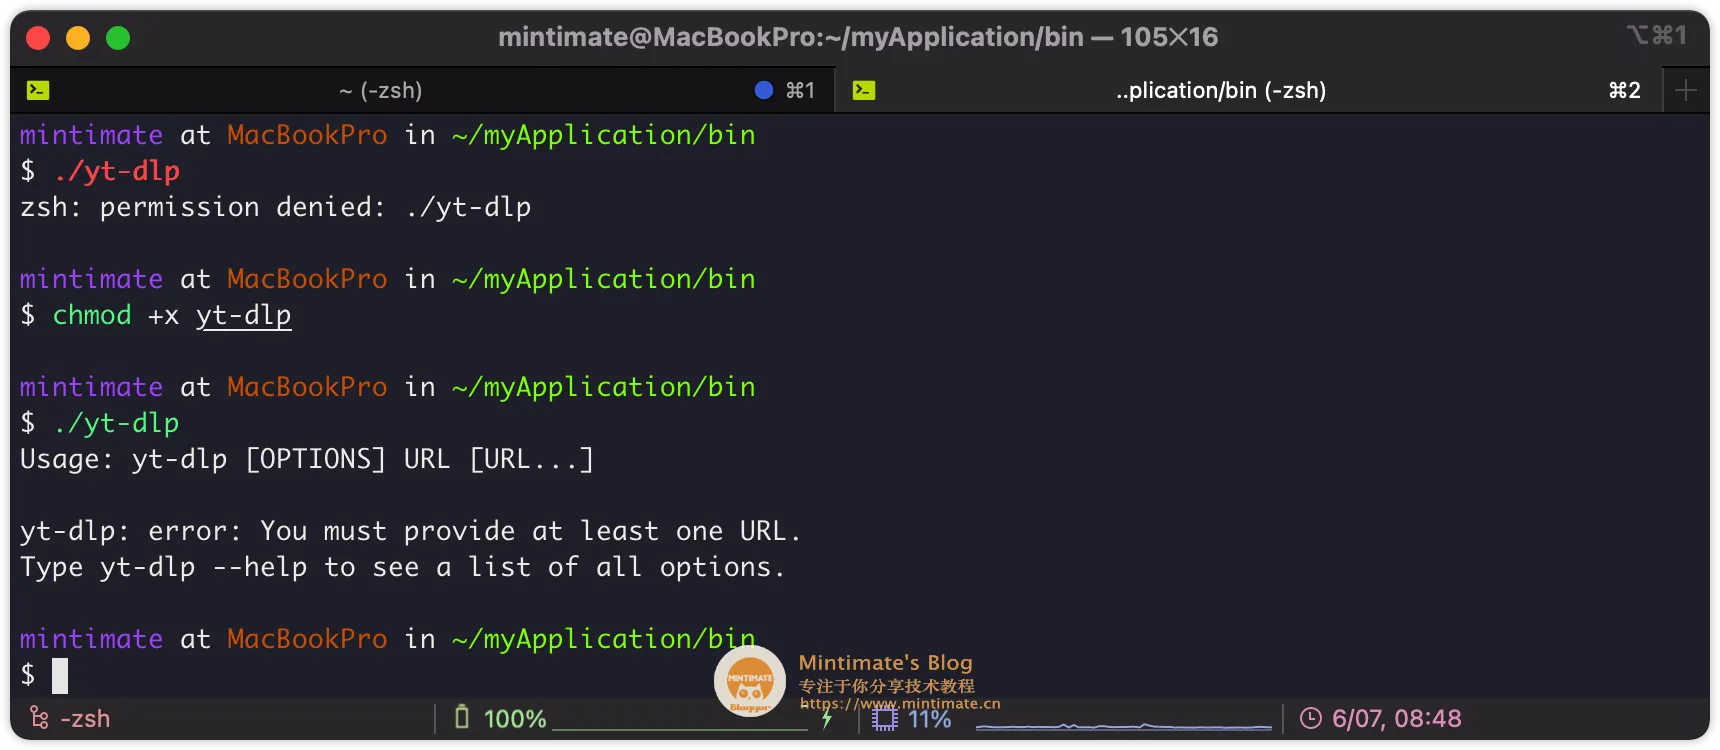Select the second tab terminal icon

pyautogui.click(x=864, y=90)
